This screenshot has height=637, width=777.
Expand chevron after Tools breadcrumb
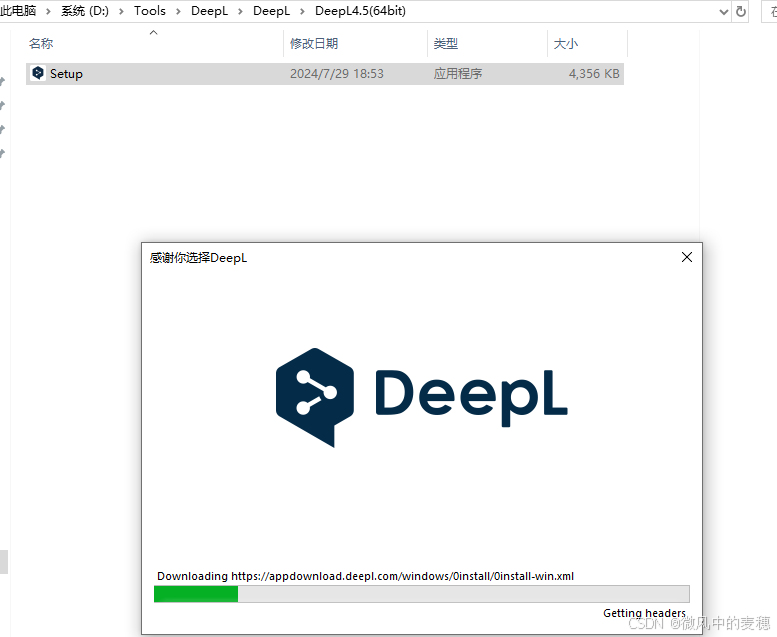178,11
